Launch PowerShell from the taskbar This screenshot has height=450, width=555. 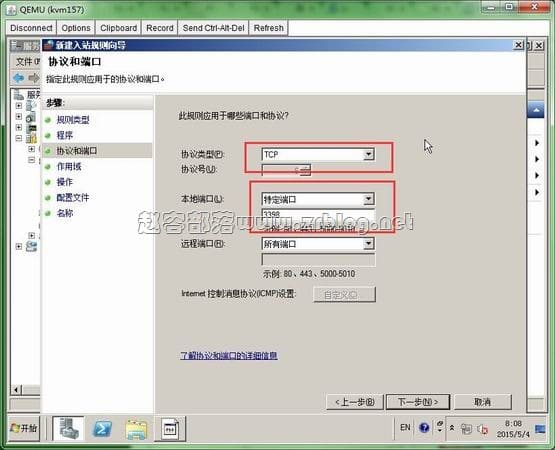point(102,429)
